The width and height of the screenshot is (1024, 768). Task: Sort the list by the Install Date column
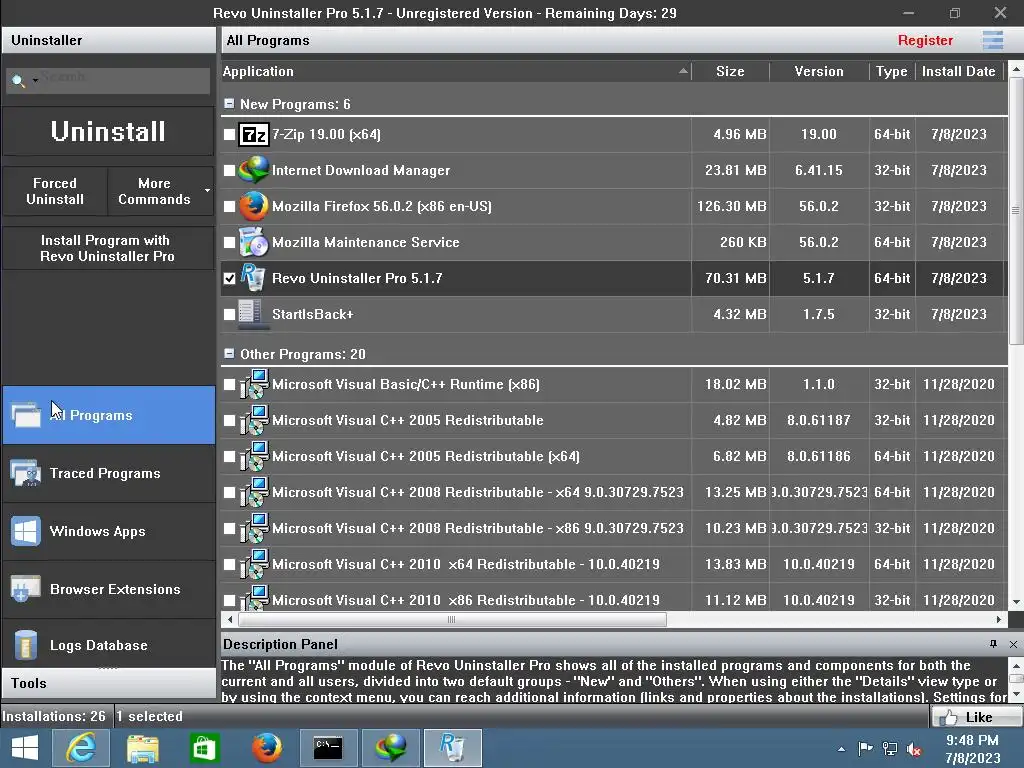point(958,71)
